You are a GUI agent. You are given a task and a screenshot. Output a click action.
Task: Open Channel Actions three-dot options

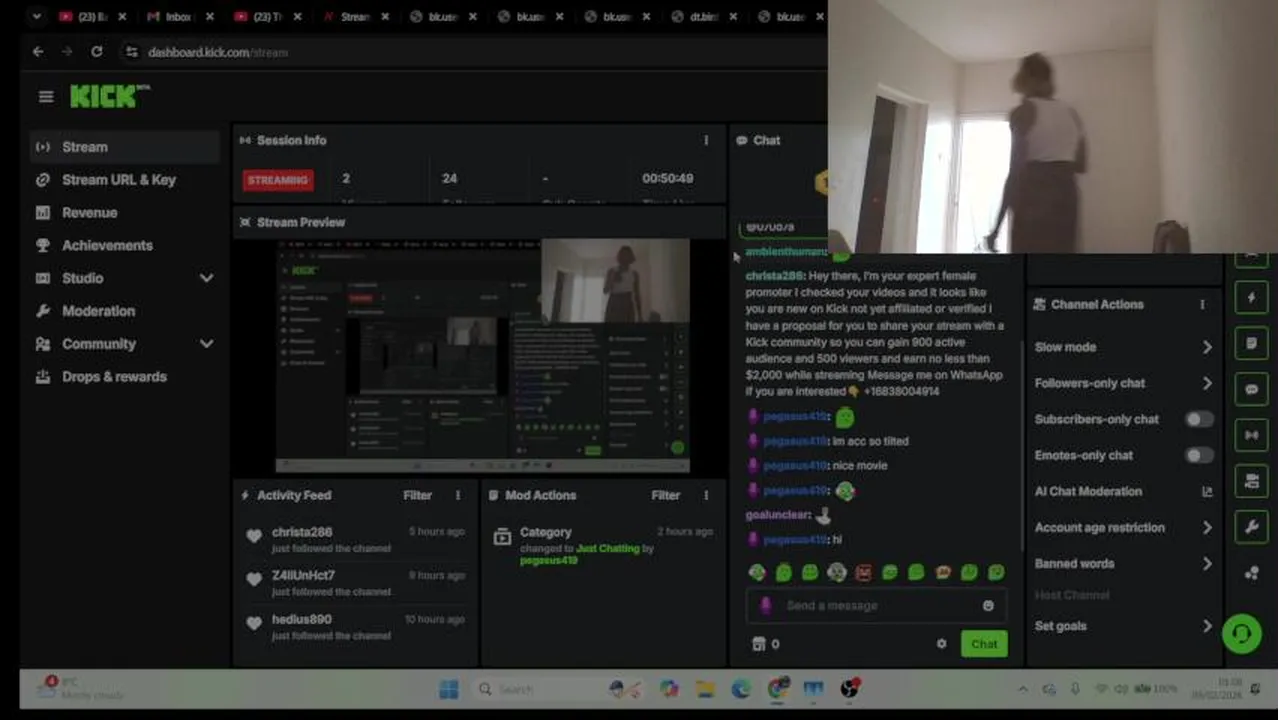1202,304
